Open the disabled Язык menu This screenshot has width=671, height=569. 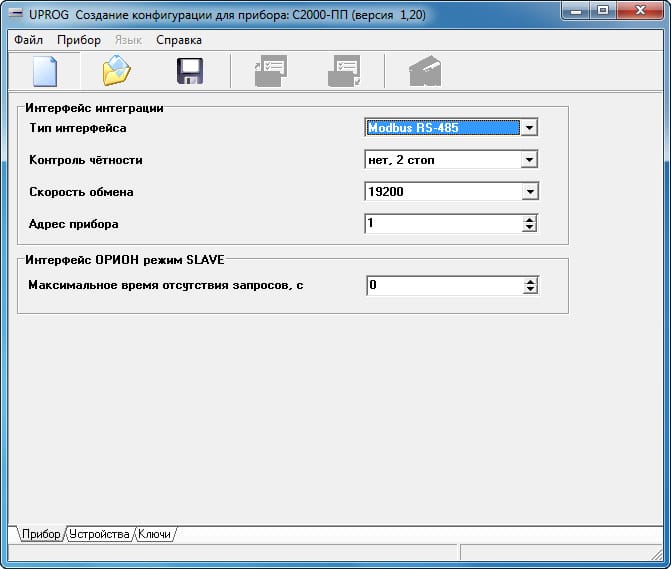(x=128, y=40)
